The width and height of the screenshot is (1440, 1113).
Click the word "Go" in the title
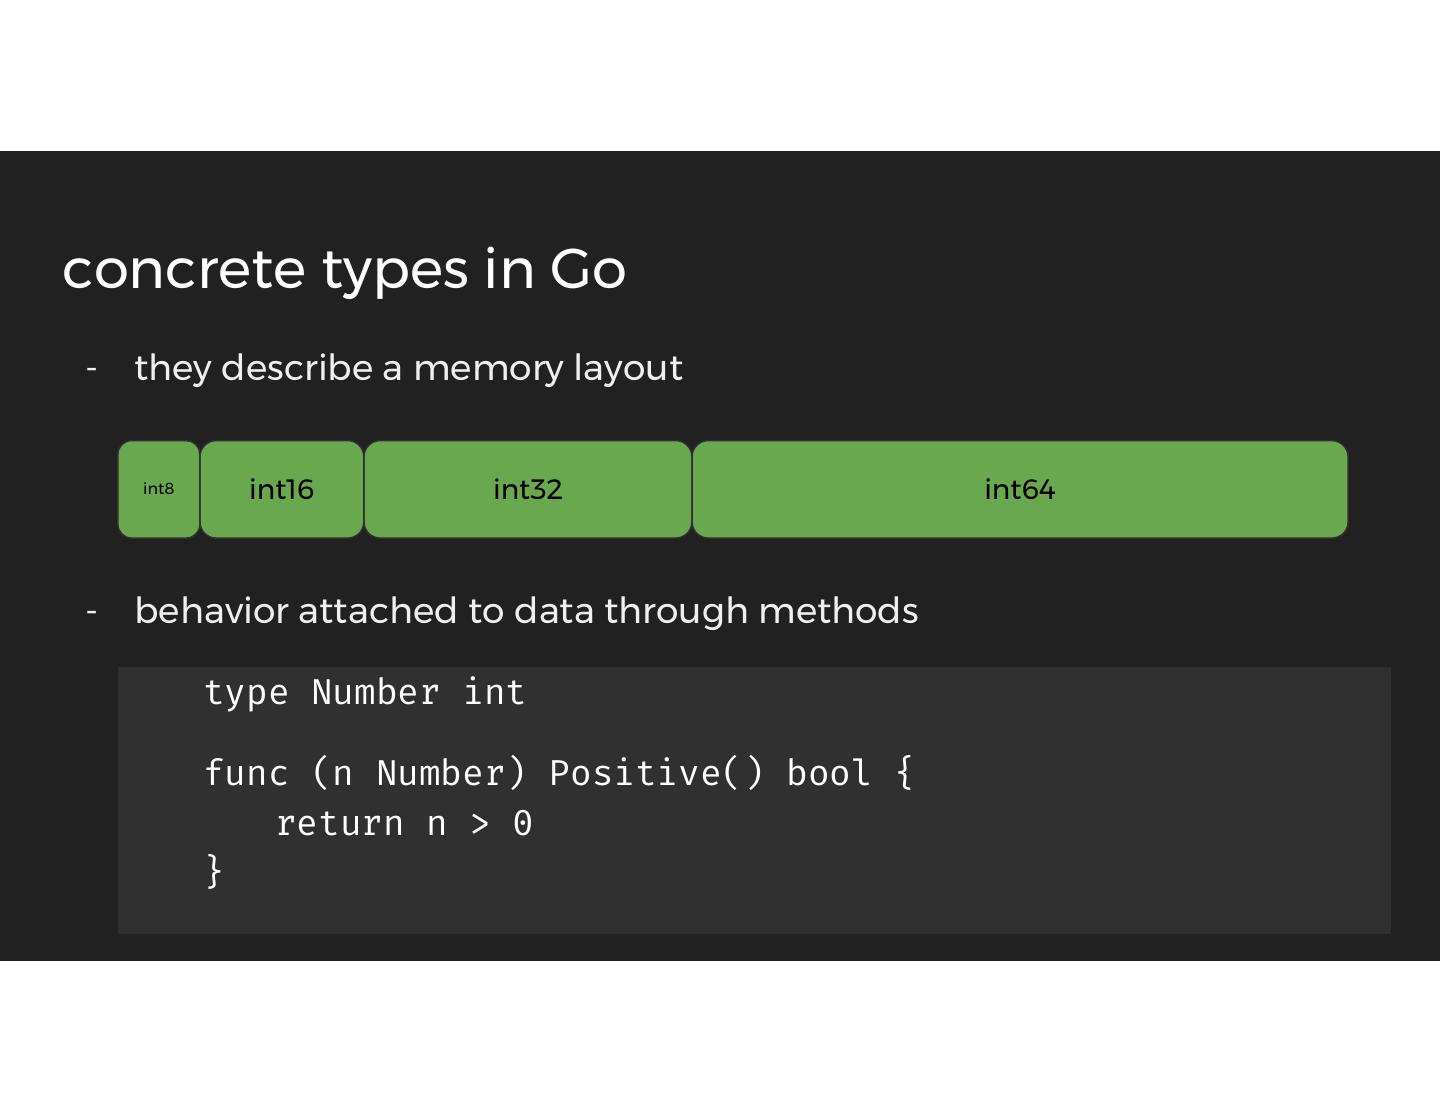pos(588,269)
